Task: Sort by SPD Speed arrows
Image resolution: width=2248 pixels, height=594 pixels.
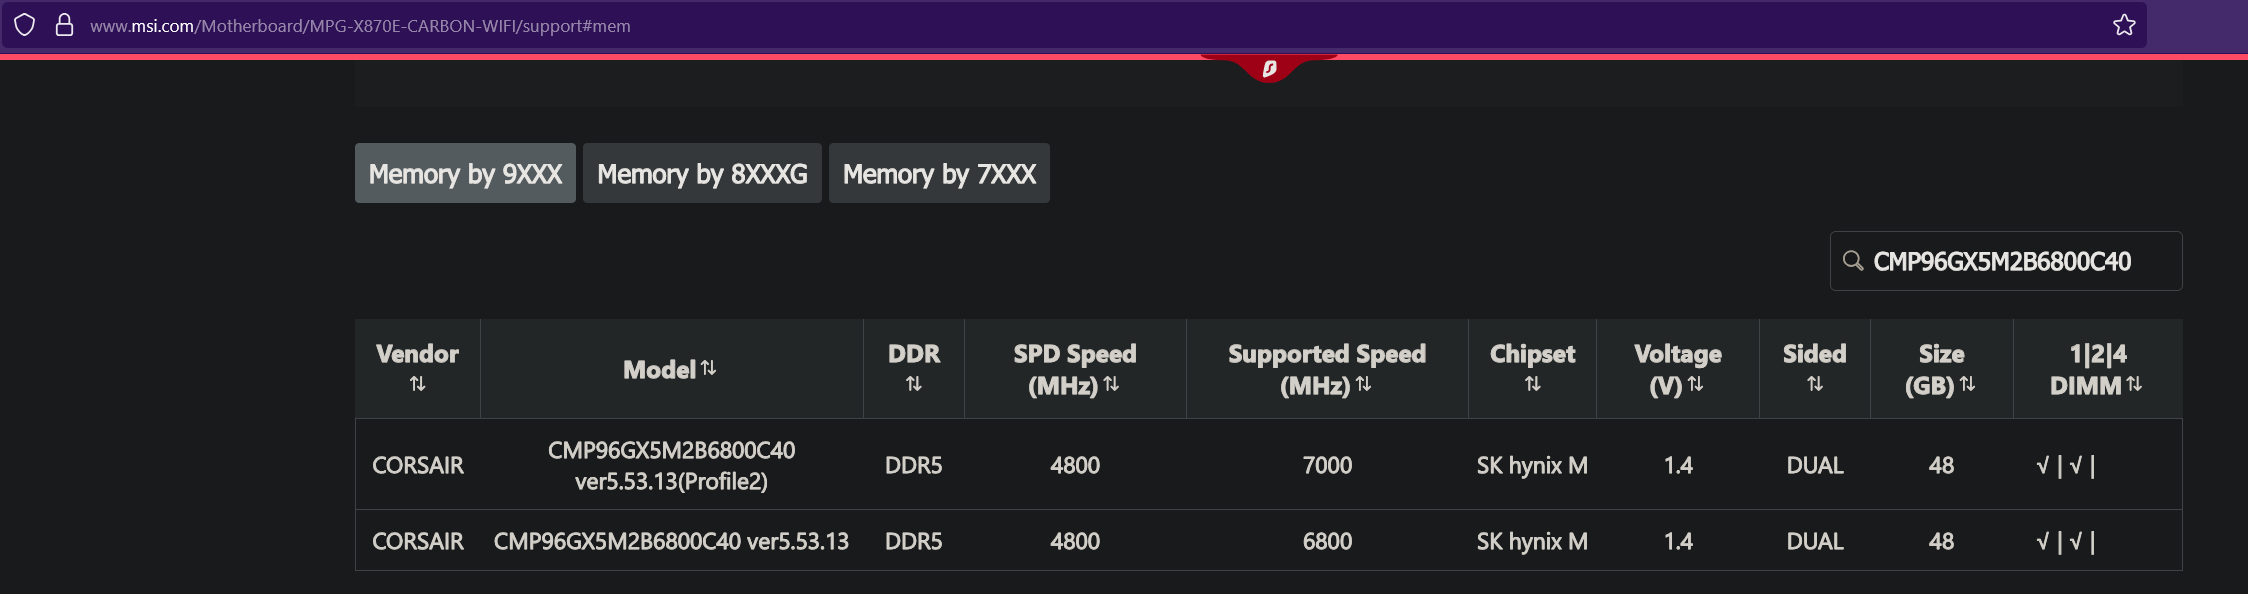Action: pos(1111,384)
